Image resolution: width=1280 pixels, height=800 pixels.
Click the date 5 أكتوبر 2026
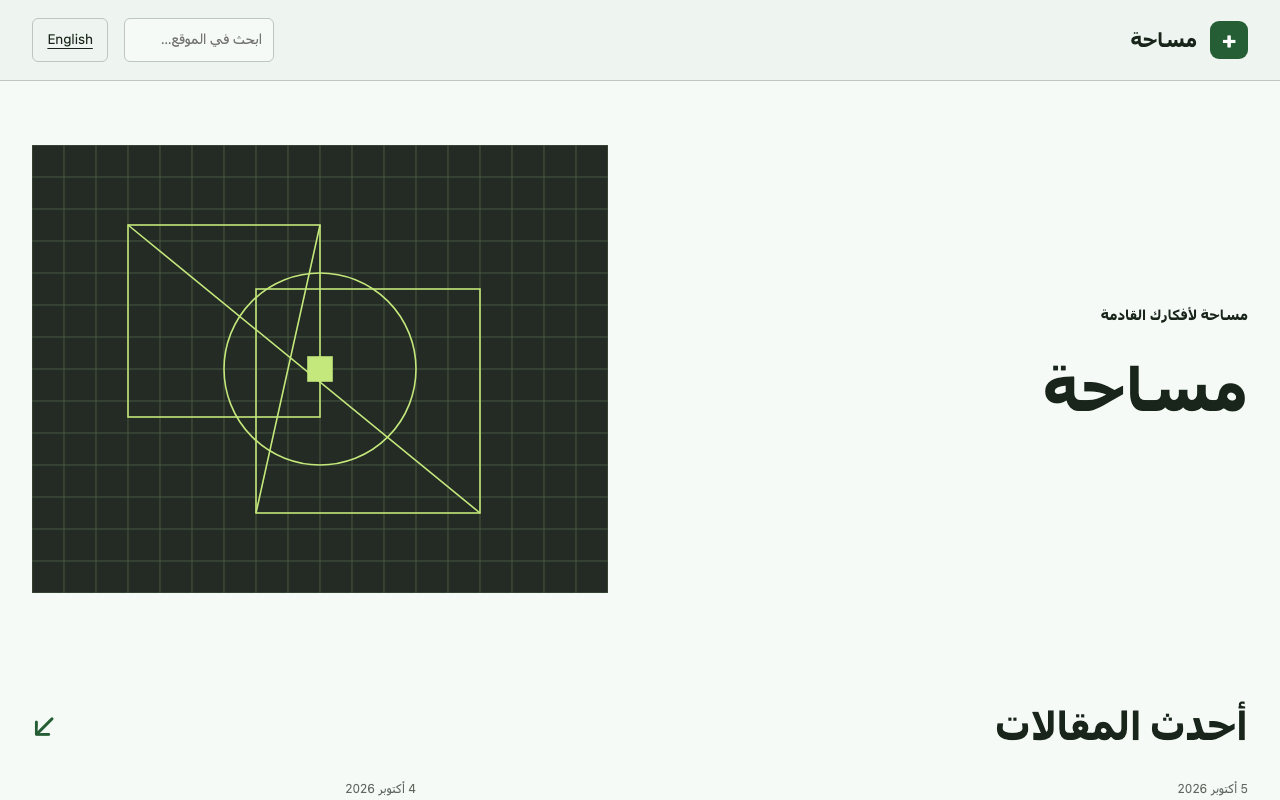pyautogui.click(x=1213, y=789)
